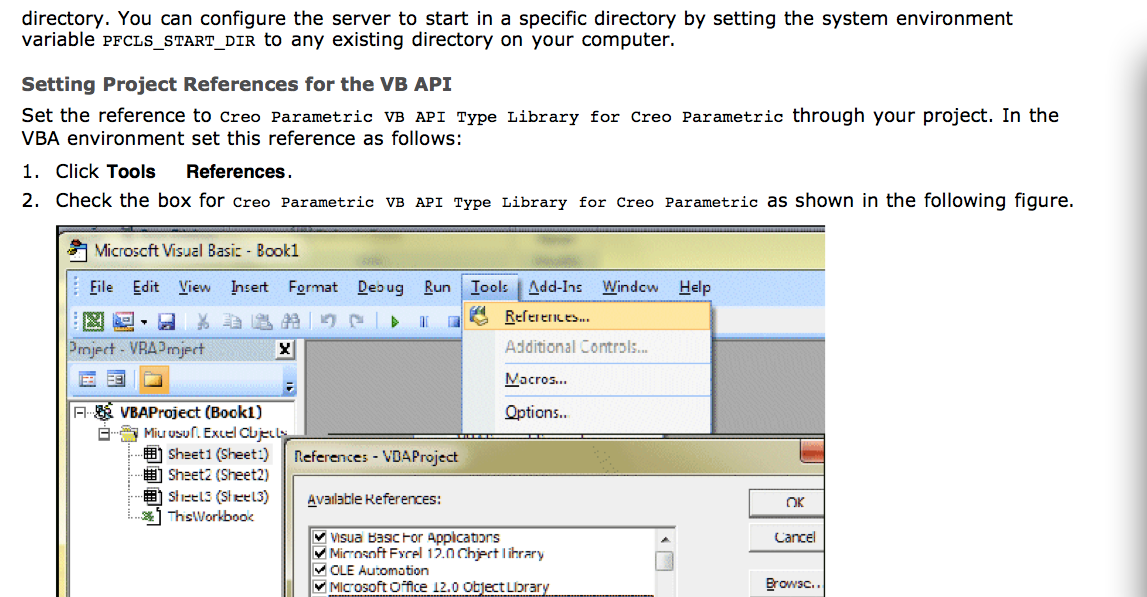
Task: Click the ThisWorkbook icon in tree
Action: pos(151,517)
